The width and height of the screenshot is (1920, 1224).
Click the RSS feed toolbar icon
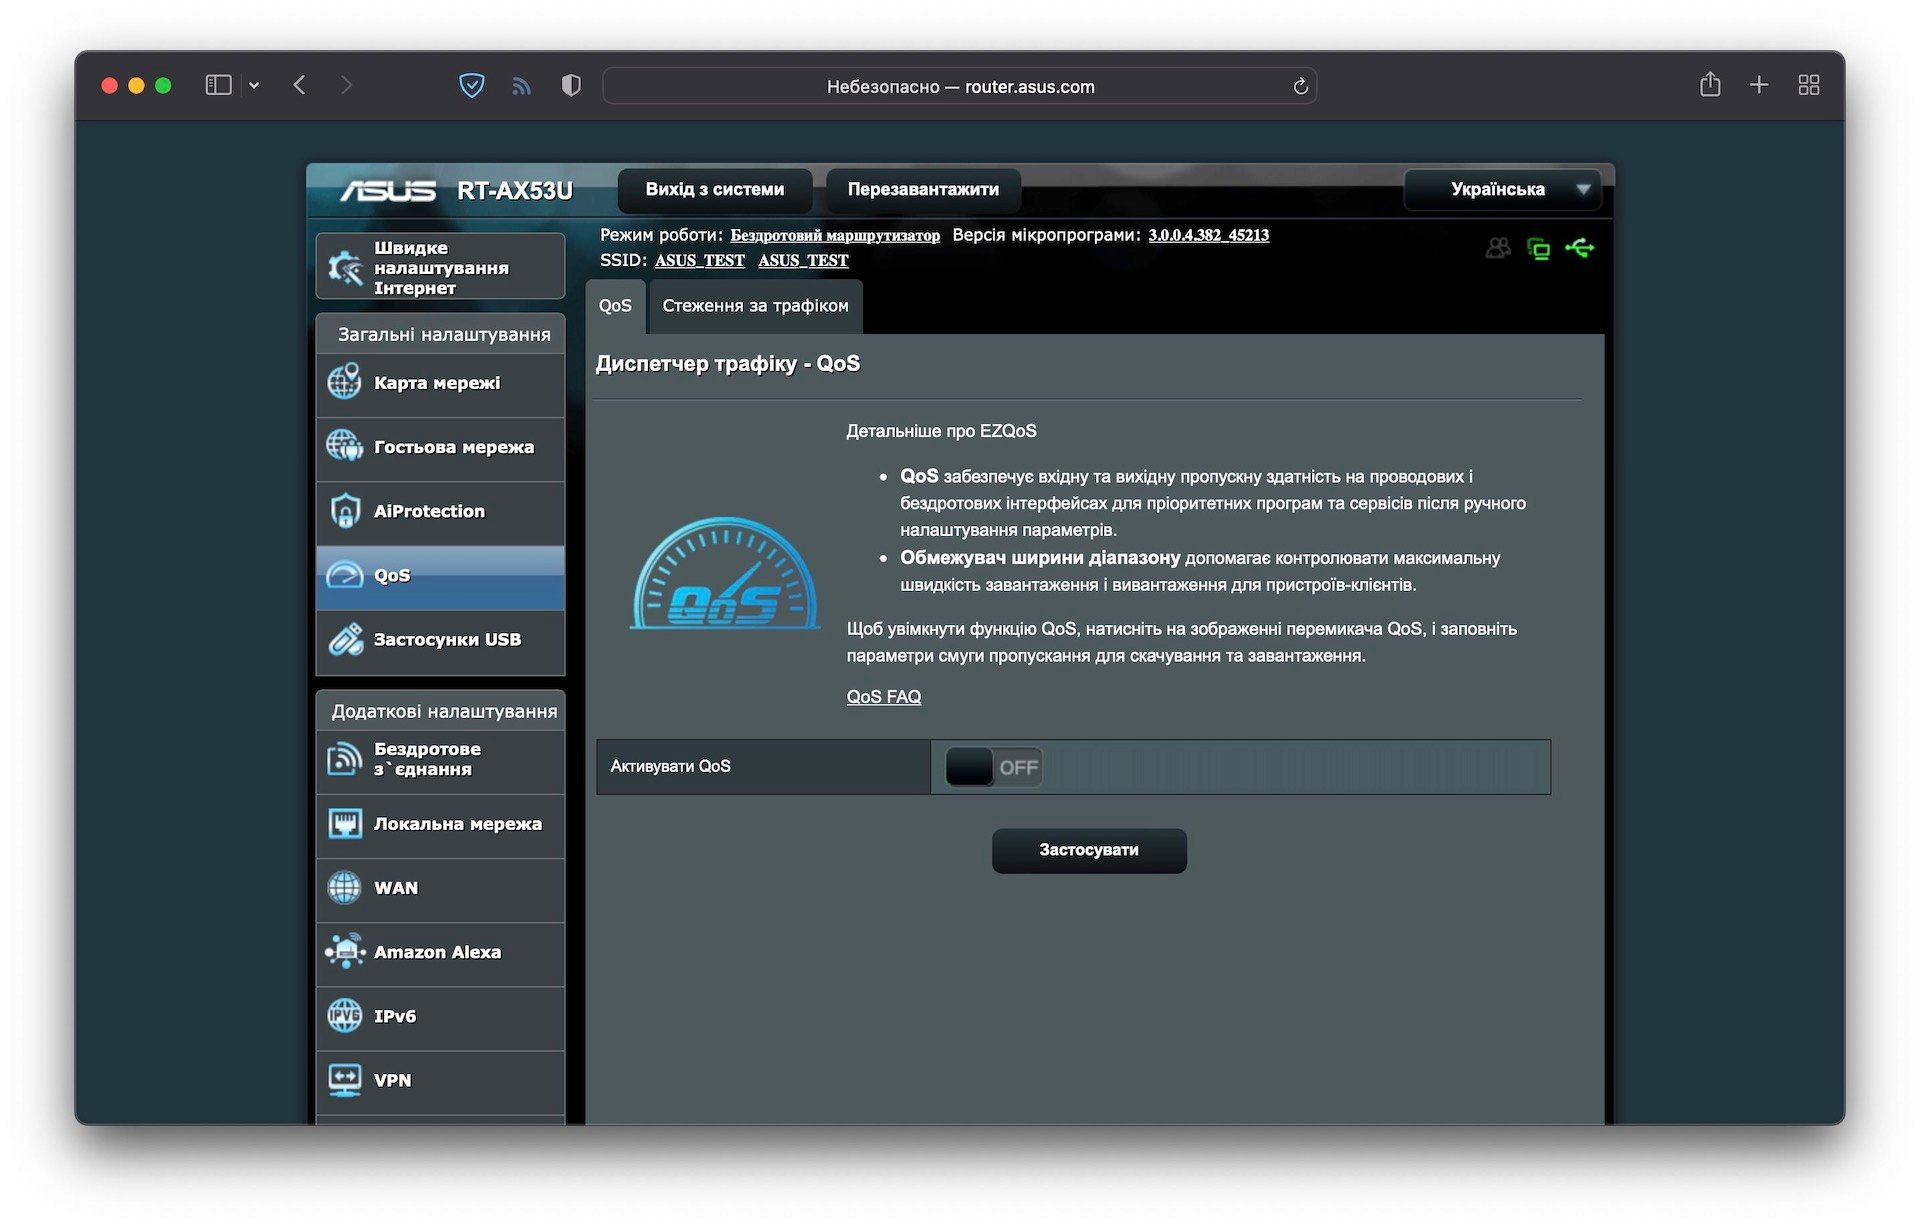(x=521, y=86)
